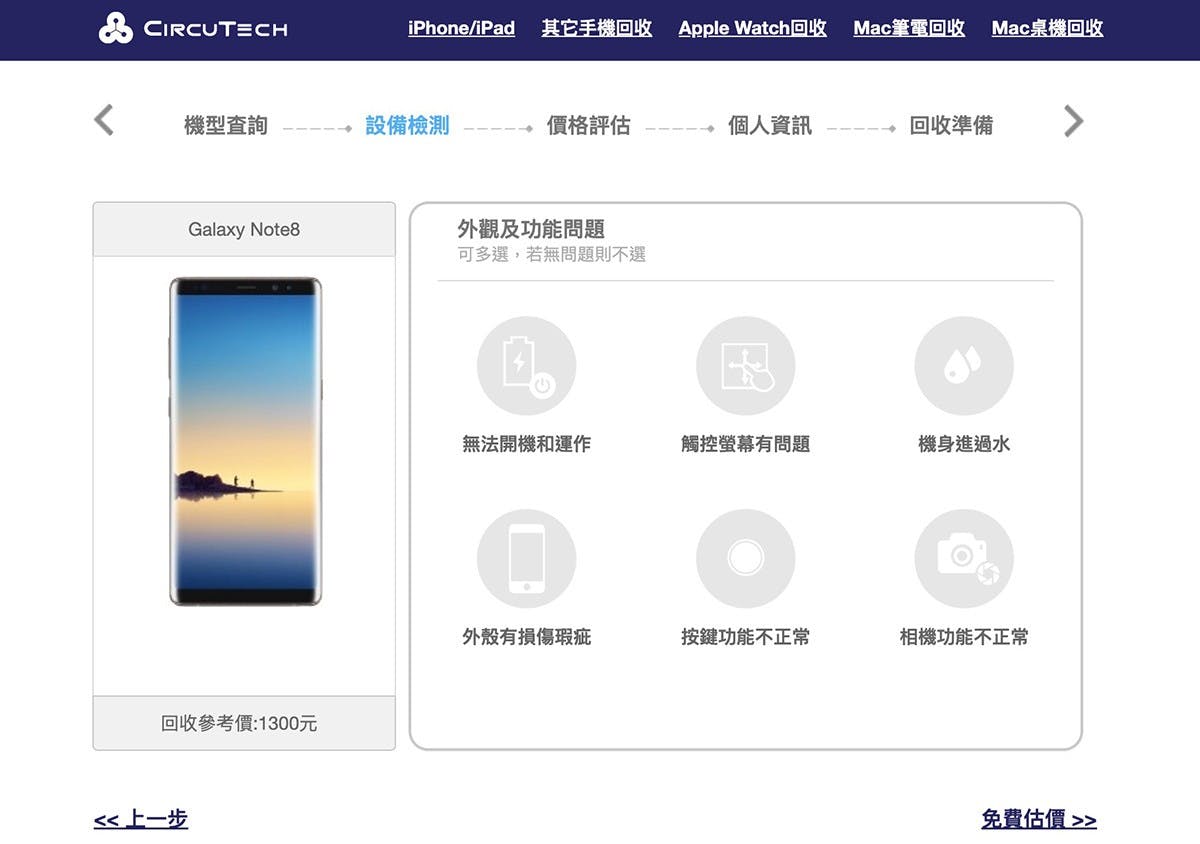The width and height of the screenshot is (1200, 844).
Task: Select the cannot power on battery icon
Action: [526, 366]
